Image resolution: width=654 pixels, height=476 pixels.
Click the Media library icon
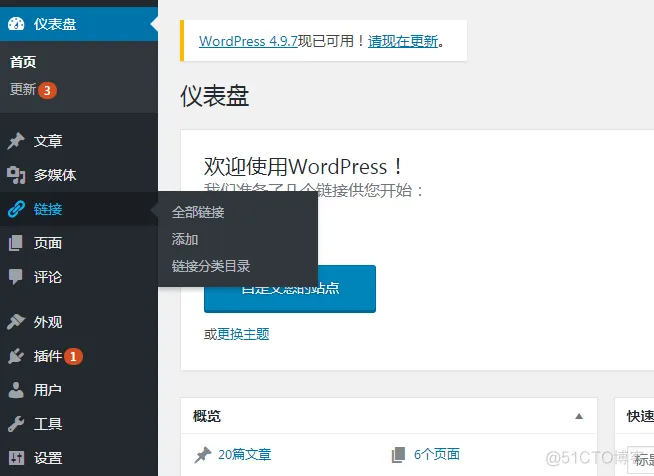click(16, 175)
